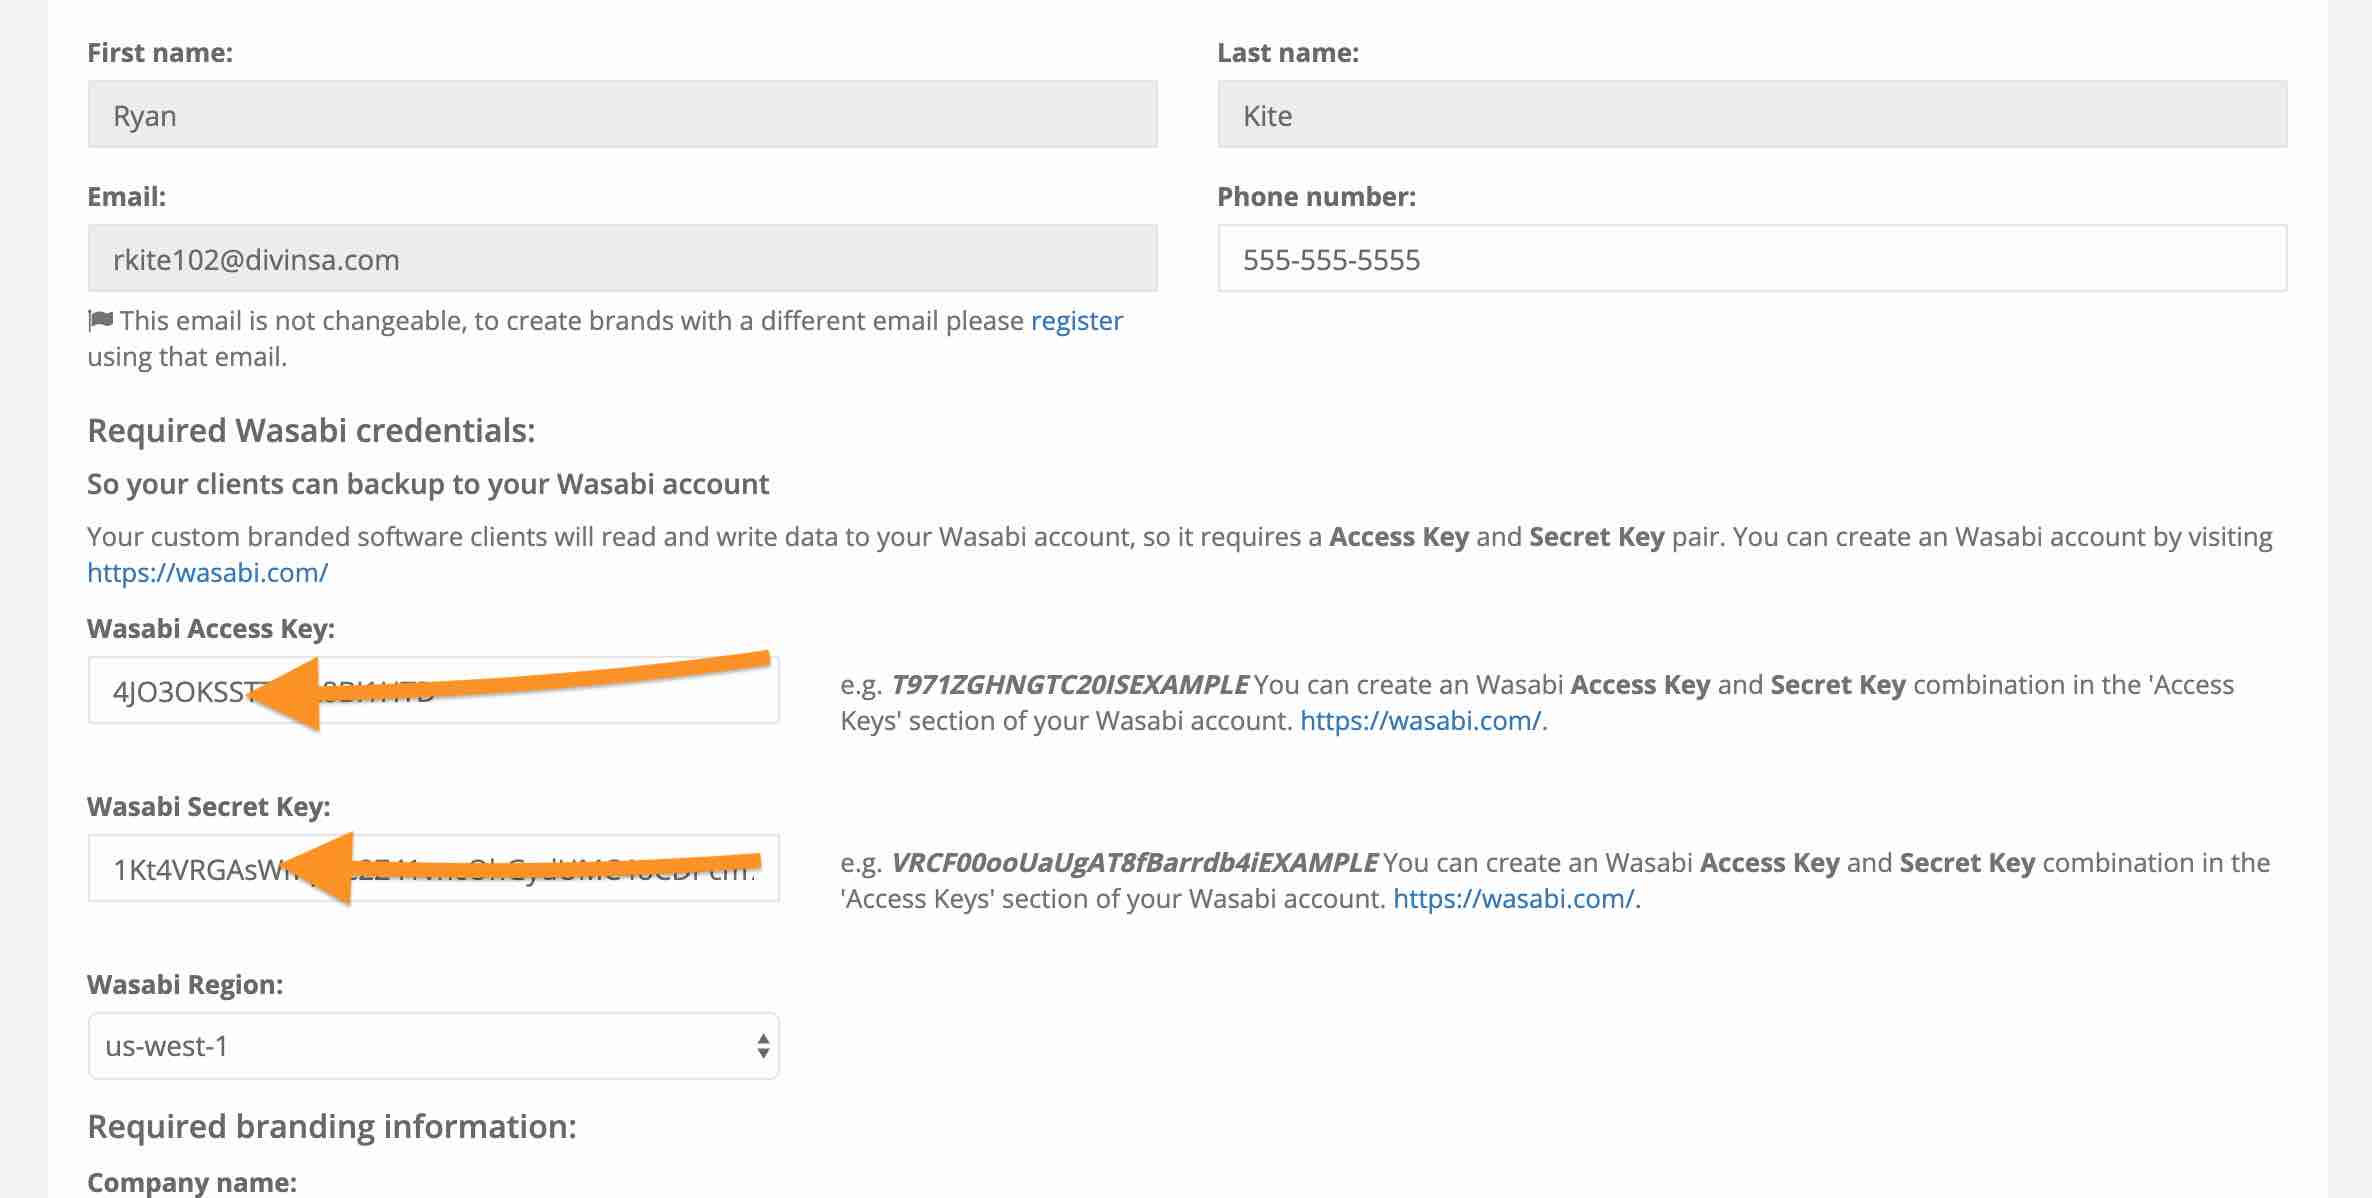Click the Email field with rkite102@divinsa.com
Viewport: 2372px width, 1198px height.
[x=622, y=259]
